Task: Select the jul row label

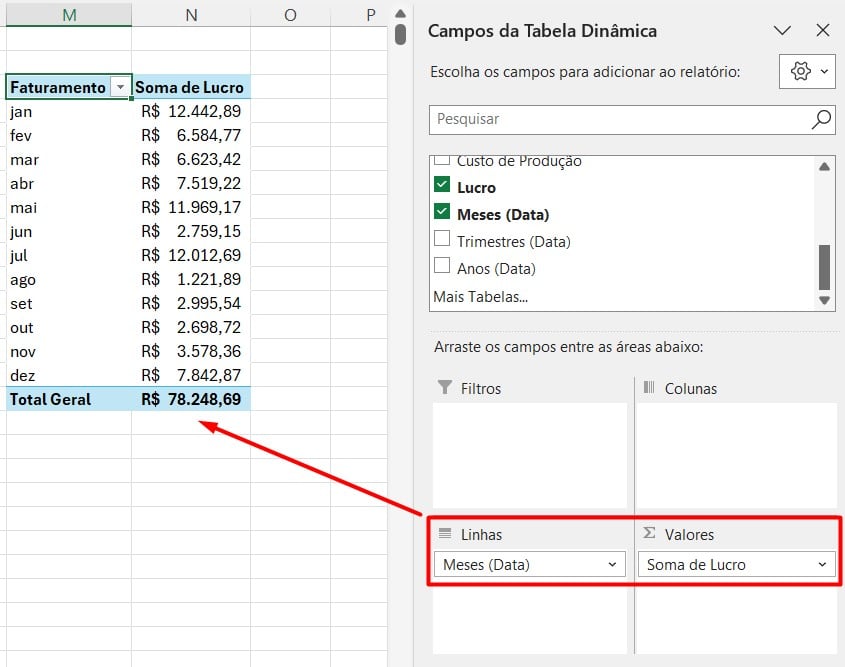Action: [69, 255]
